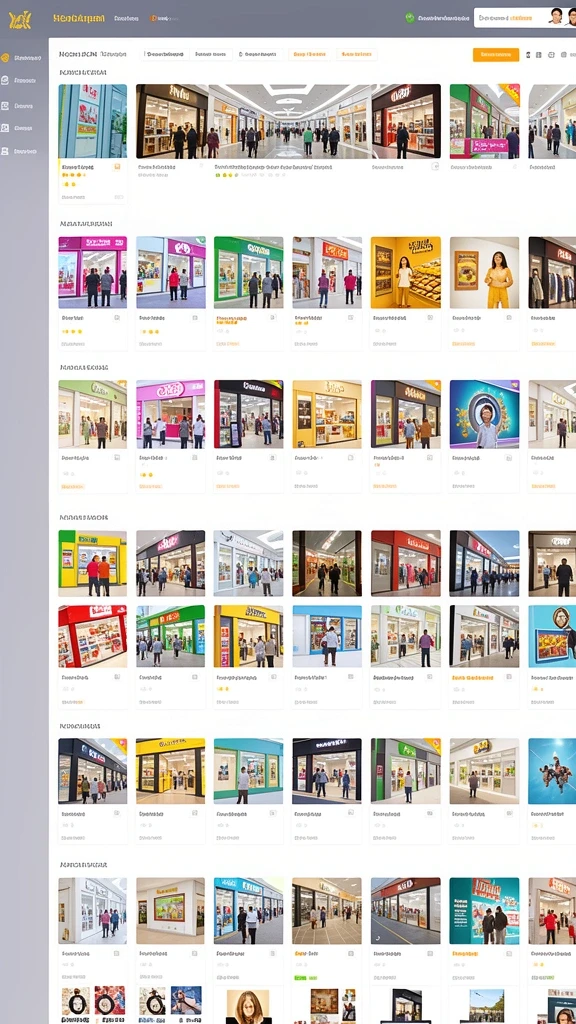This screenshot has height=1024, width=576.
Task: Toggle the save checkbox under pink storefront card
Action: [x=117, y=318]
